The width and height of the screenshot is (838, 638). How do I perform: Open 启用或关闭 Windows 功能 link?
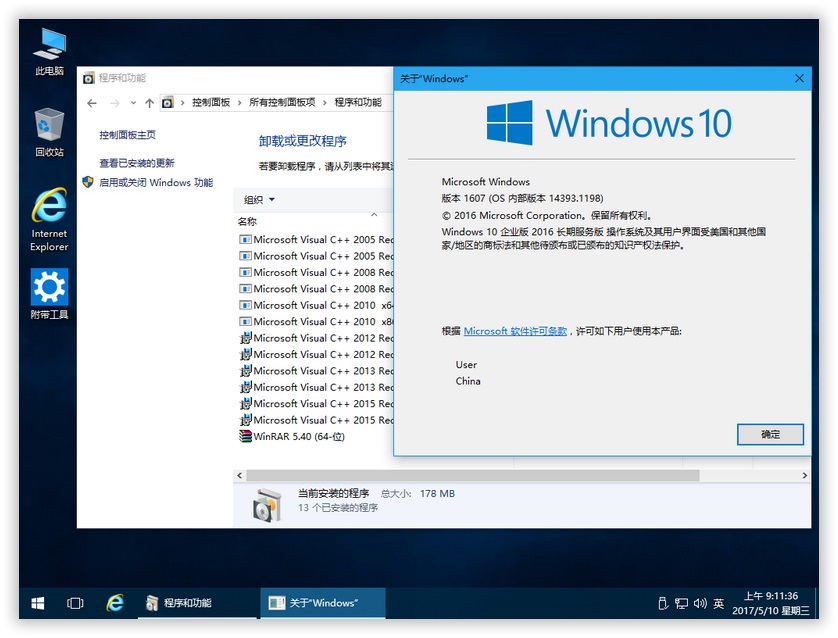(156, 183)
